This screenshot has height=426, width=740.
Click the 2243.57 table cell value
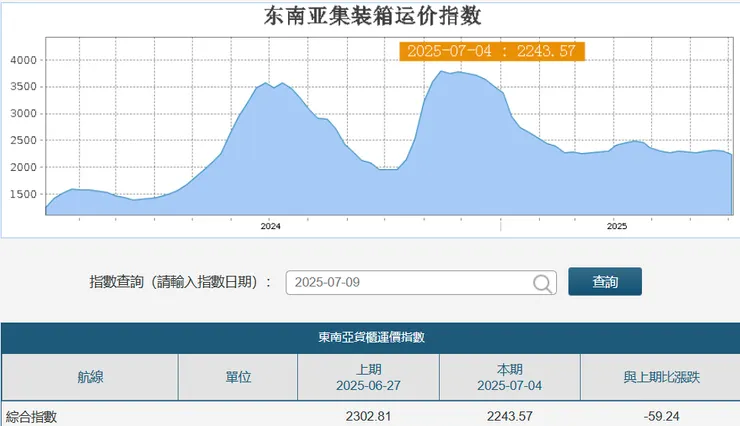(x=510, y=416)
